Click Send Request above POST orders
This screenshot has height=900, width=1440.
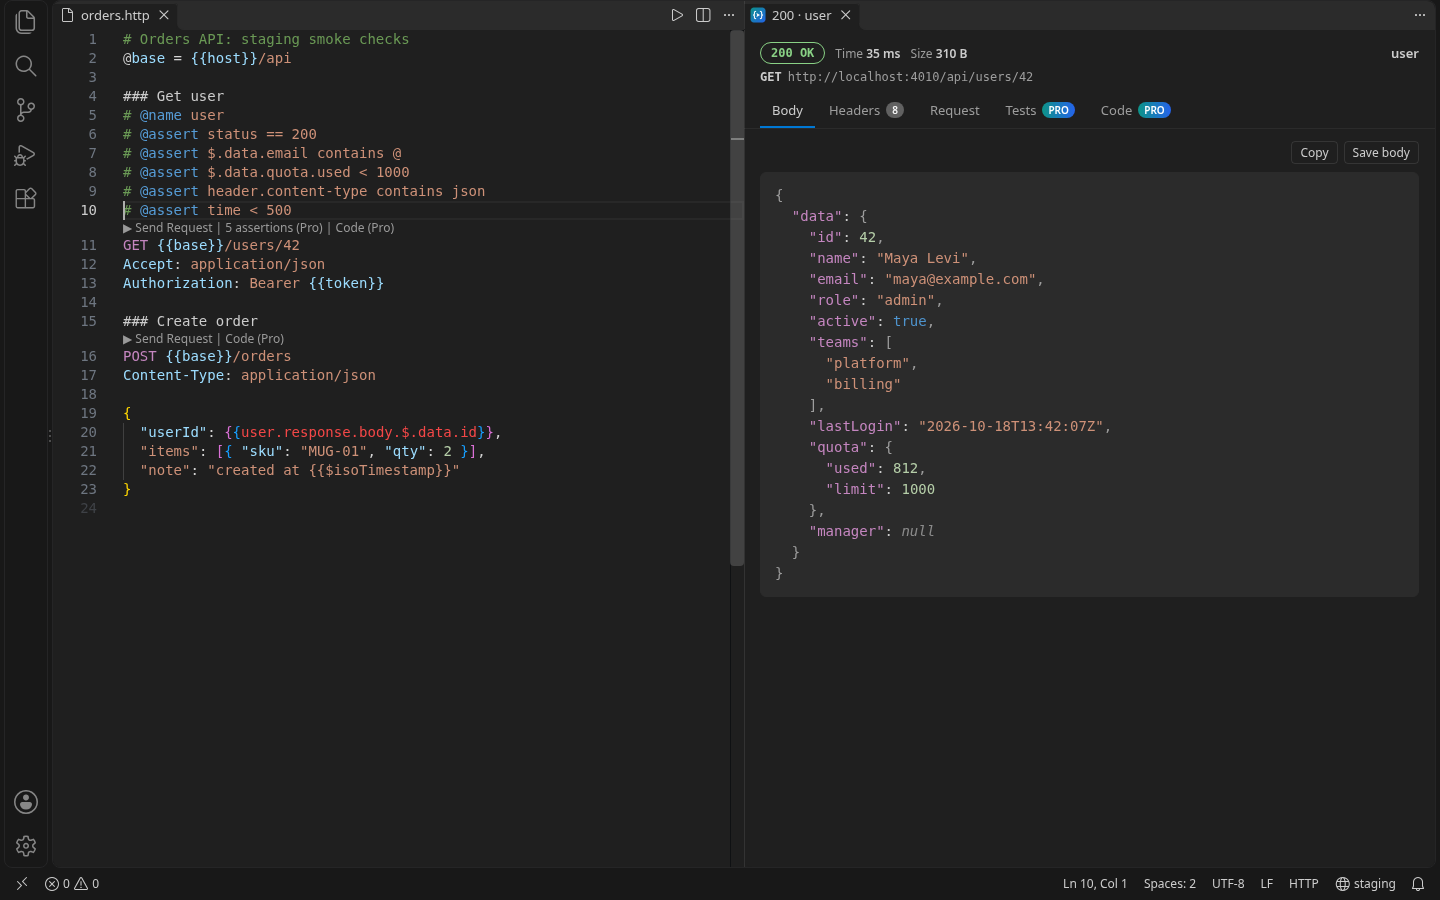pyautogui.click(x=168, y=339)
